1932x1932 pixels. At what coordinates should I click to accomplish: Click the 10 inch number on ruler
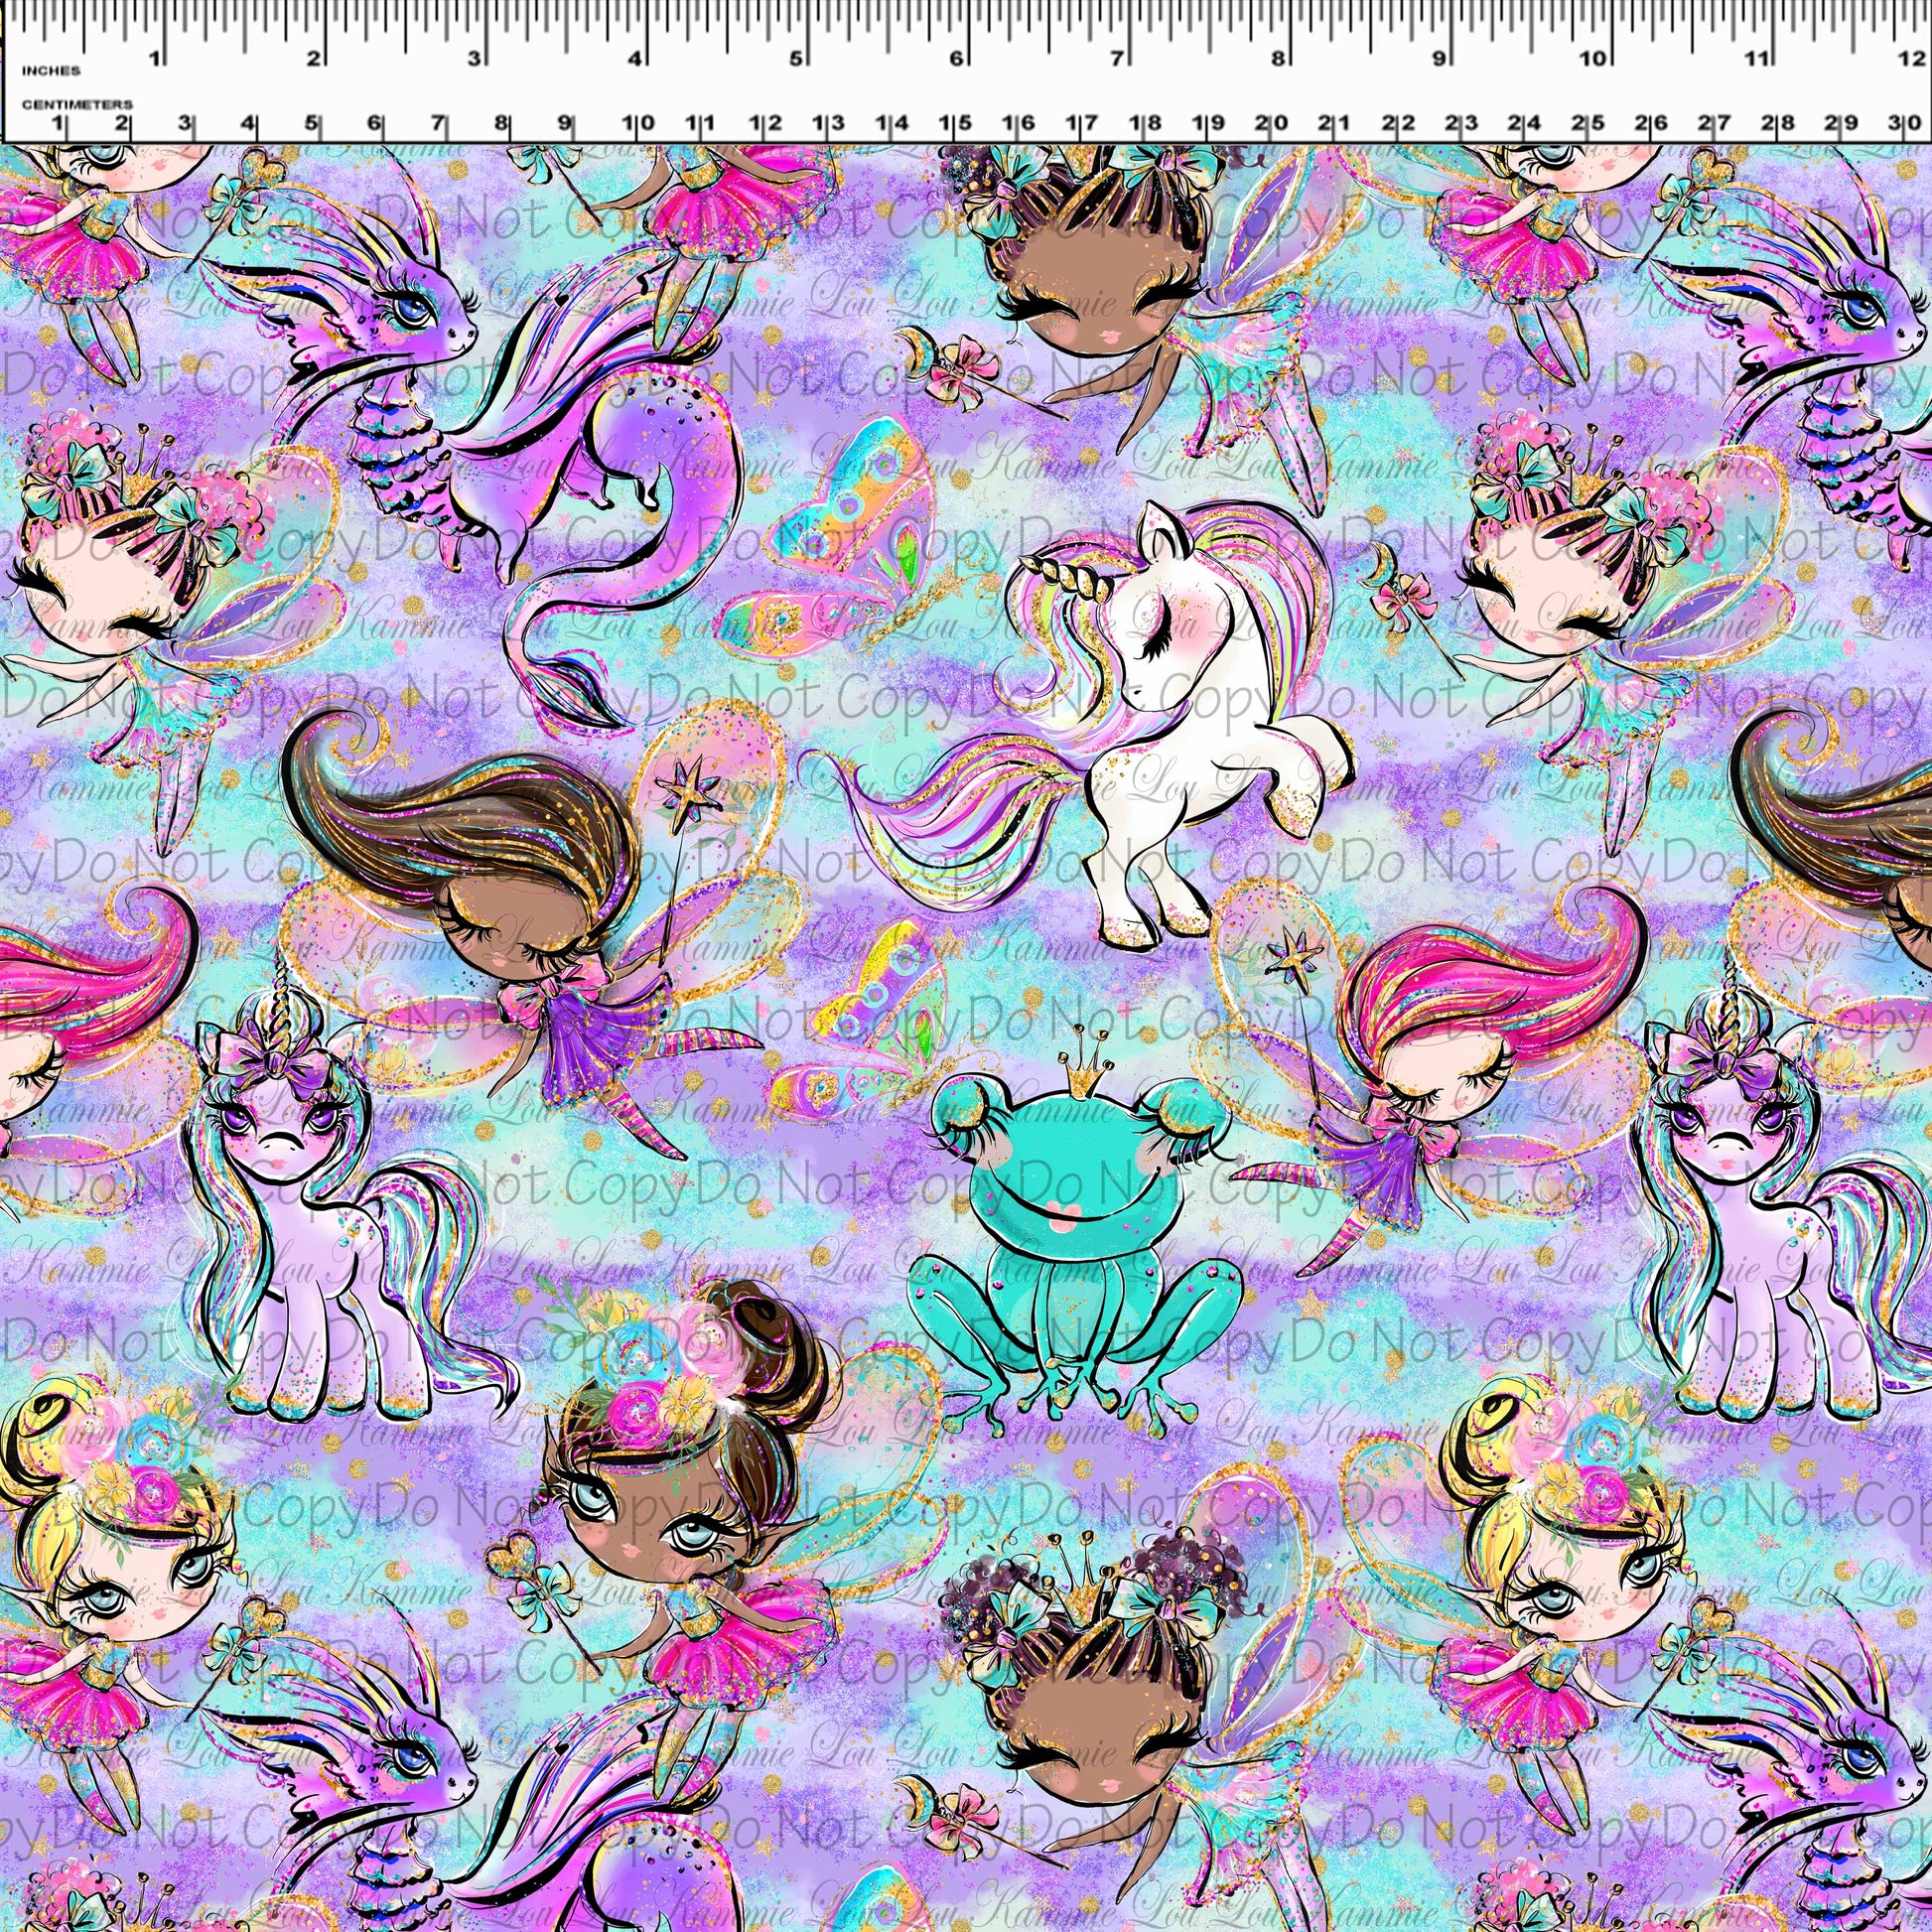point(1593,58)
